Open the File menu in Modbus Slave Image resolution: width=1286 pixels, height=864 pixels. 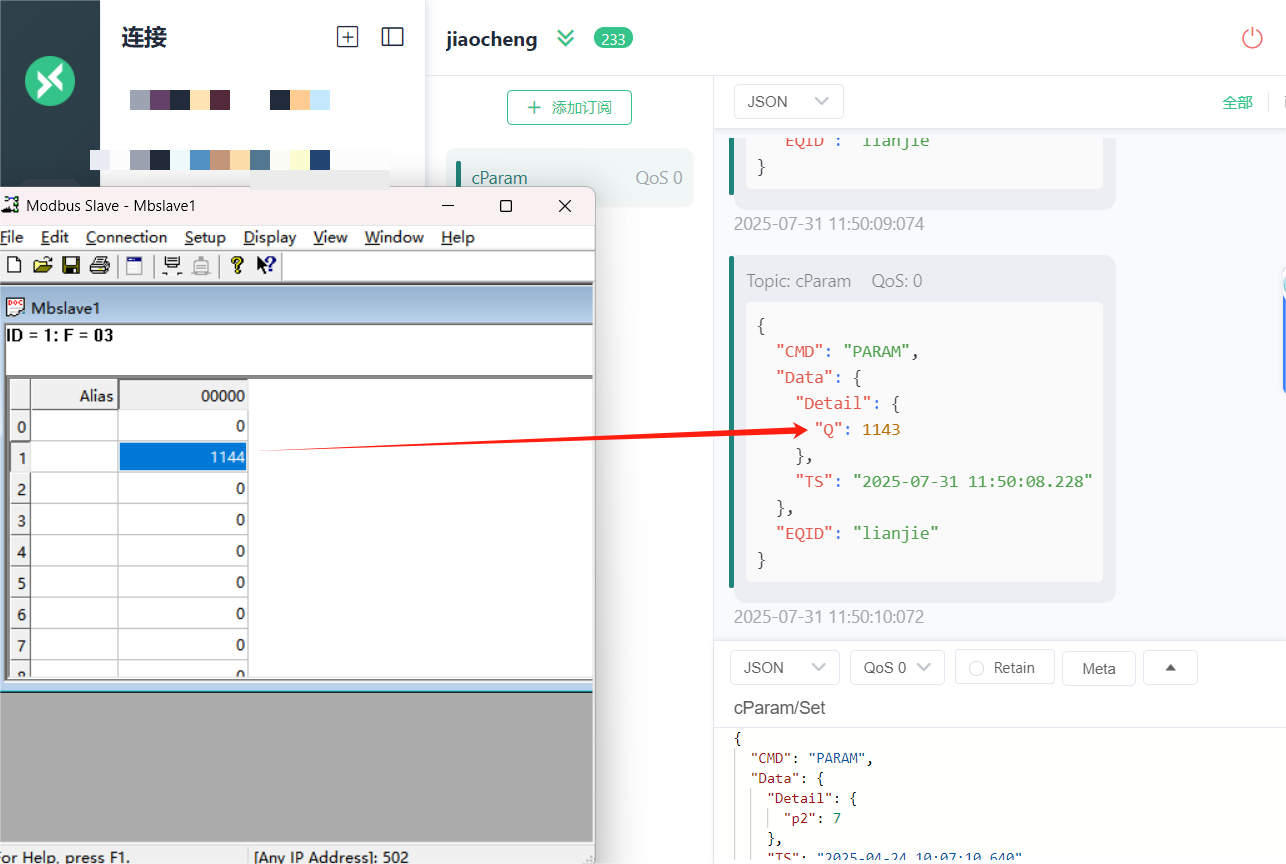coord(11,237)
